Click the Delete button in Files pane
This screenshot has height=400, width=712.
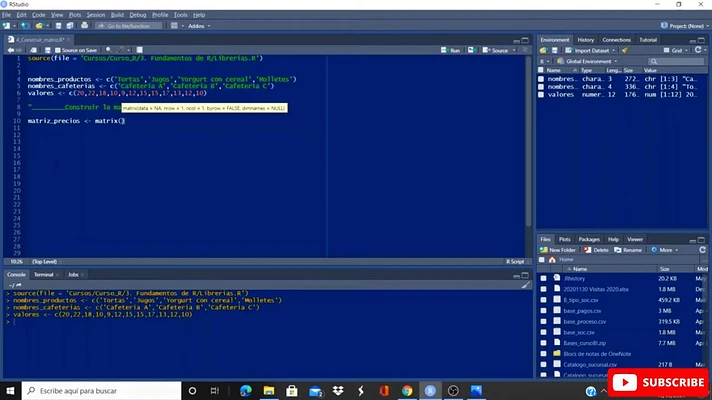[x=596, y=250]
